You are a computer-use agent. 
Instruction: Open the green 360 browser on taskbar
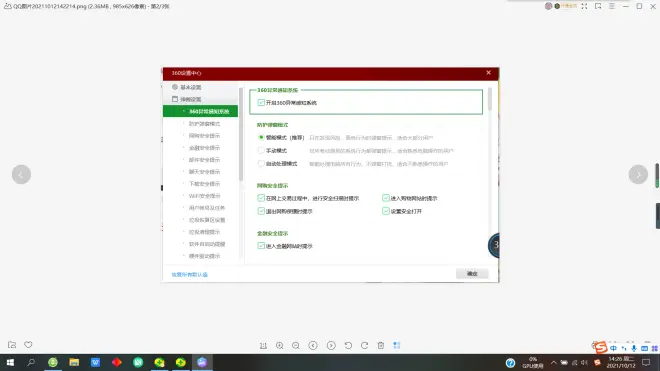[x=53, y=362]
